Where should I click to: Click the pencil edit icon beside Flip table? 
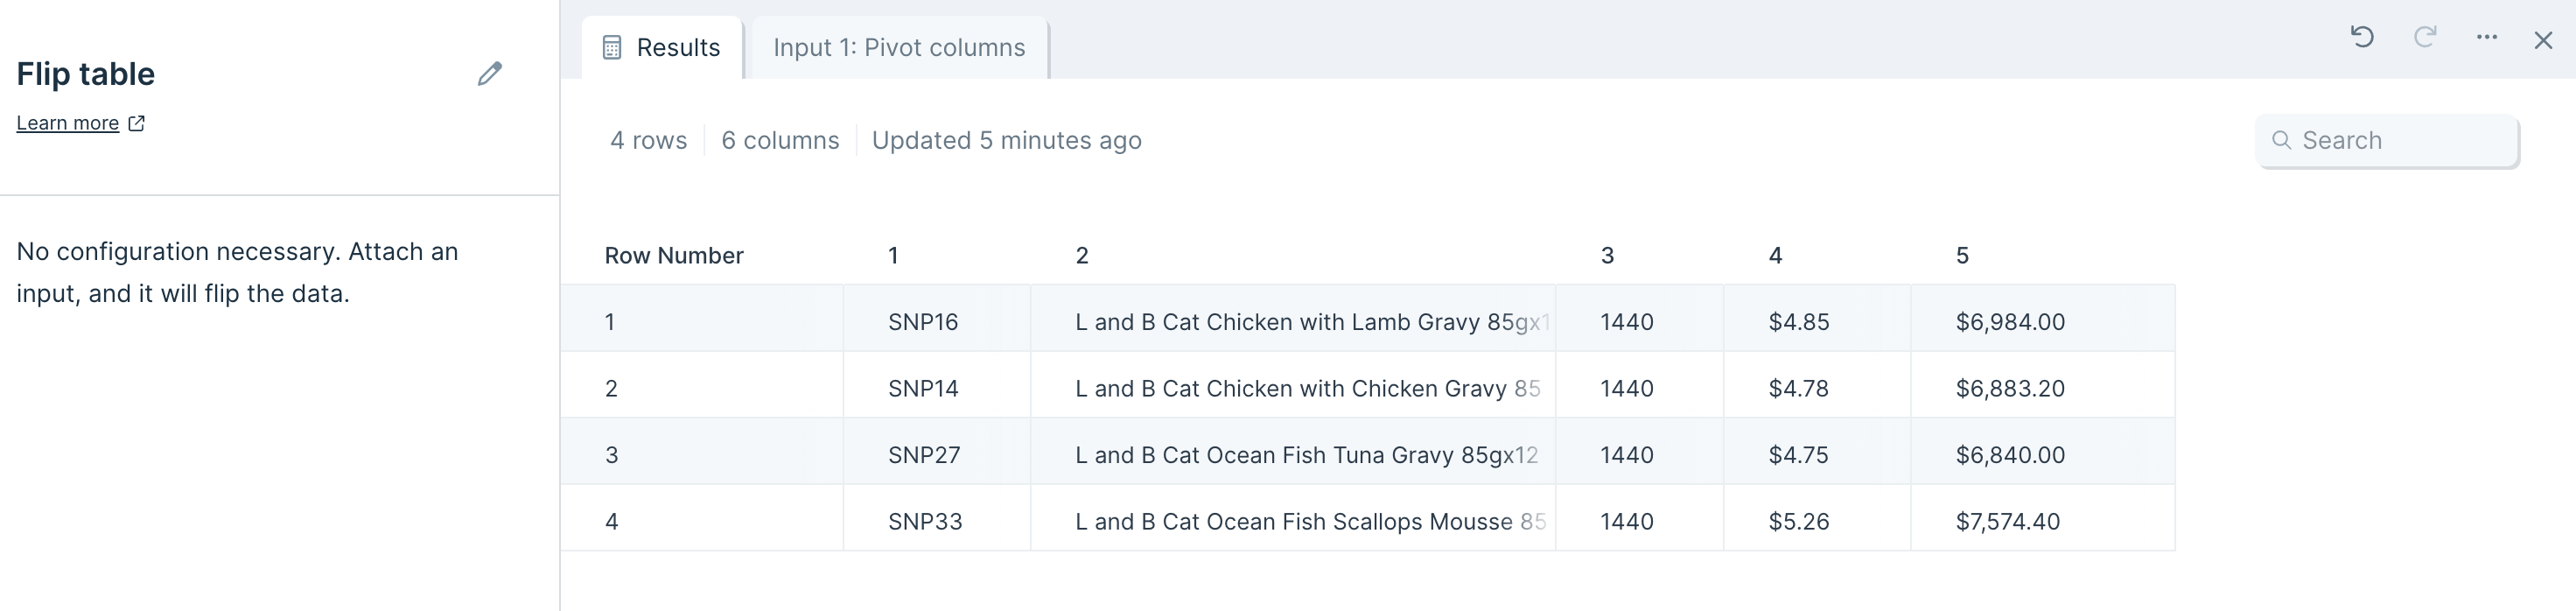(x=489, y=74)
